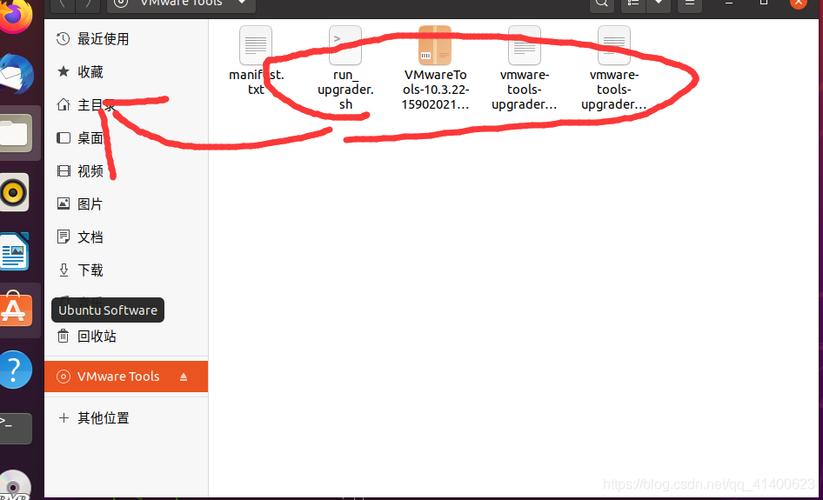Open the search button in header
Viewport: 823px width, 500px height.
tap(602, 4)
